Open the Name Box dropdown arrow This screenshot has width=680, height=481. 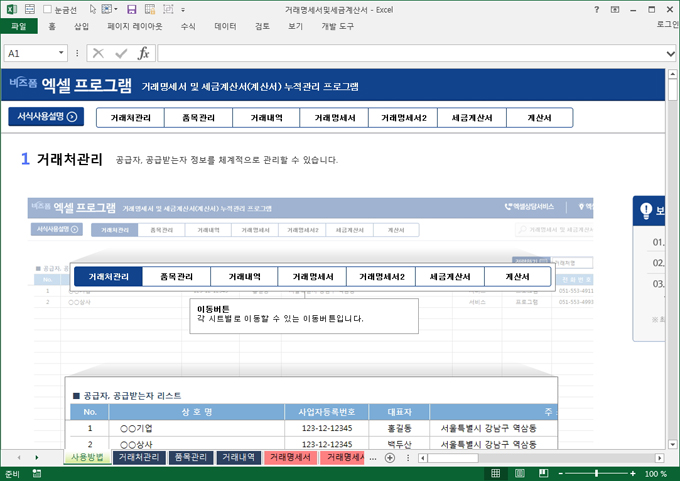coord(61,53)
